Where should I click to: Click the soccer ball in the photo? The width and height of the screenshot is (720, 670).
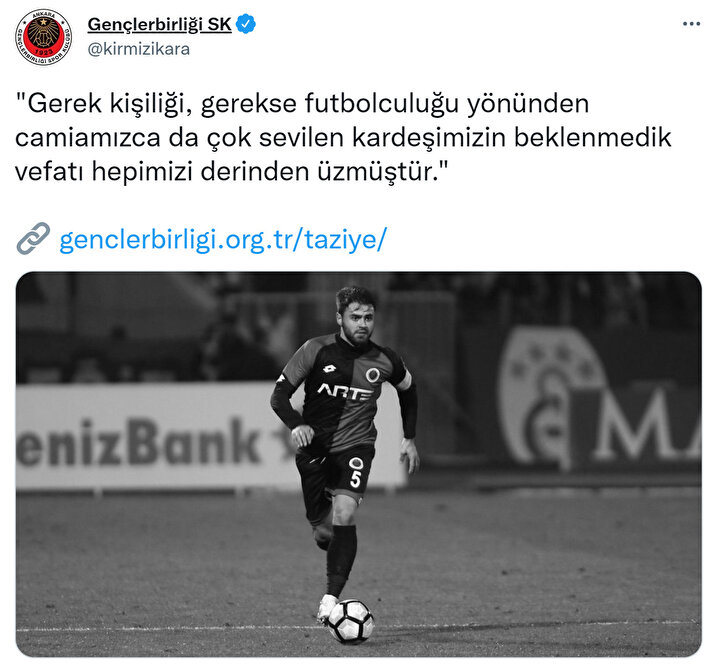pyautogui.click(x=351, y=621)
